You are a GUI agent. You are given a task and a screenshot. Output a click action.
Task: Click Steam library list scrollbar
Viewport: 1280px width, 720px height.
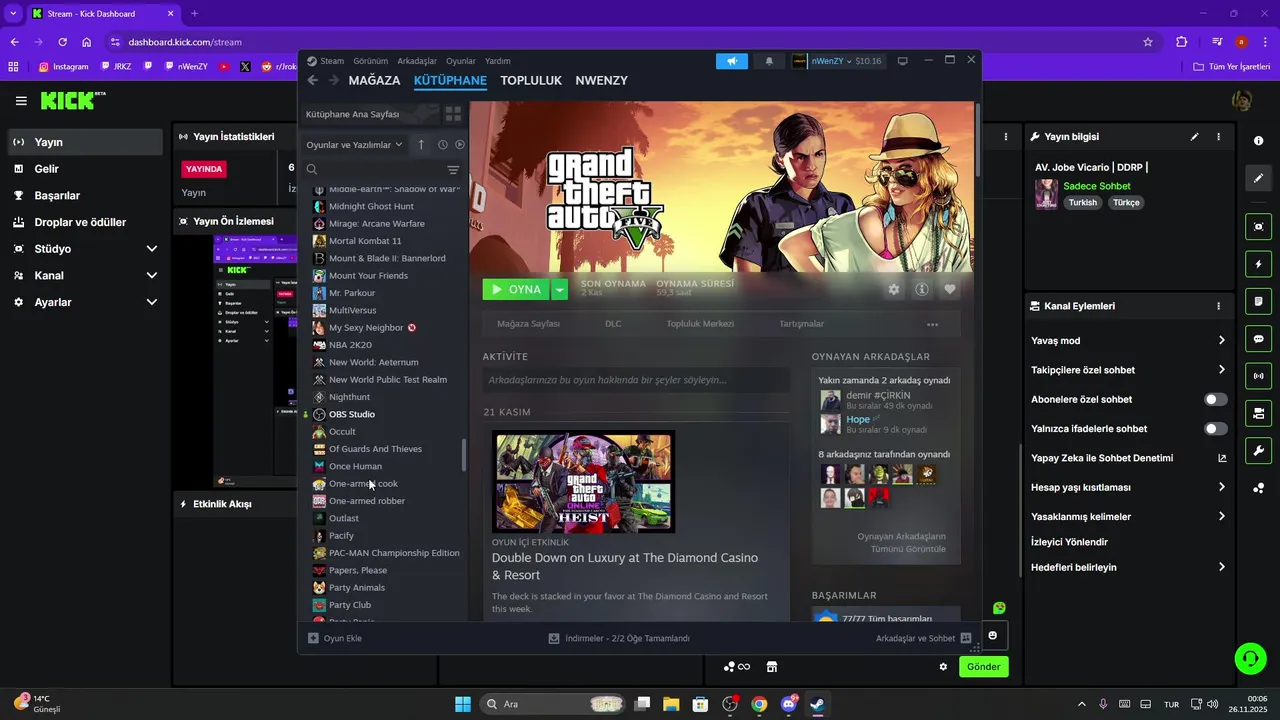pyautogui.click(x=463, y=455)
